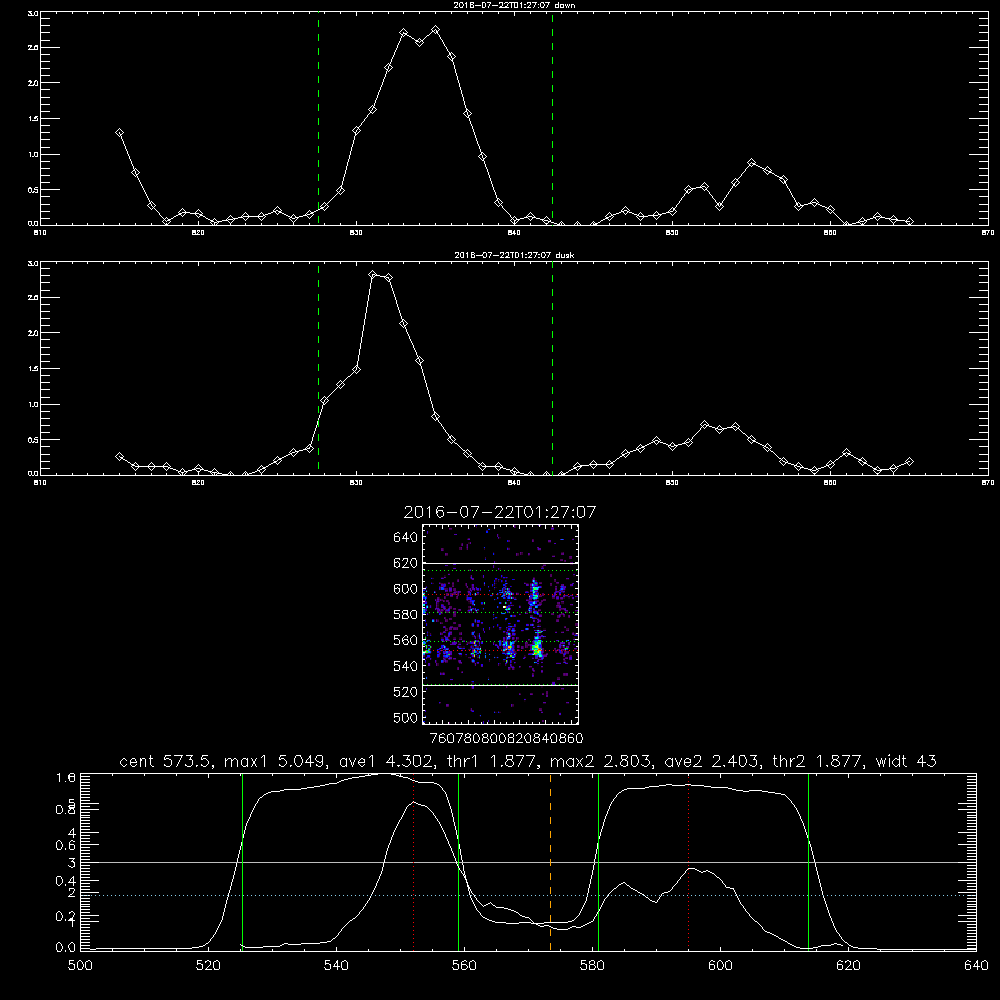
Task: Click 'thr2 1.877' in the stats line
Action: point(818,761)
